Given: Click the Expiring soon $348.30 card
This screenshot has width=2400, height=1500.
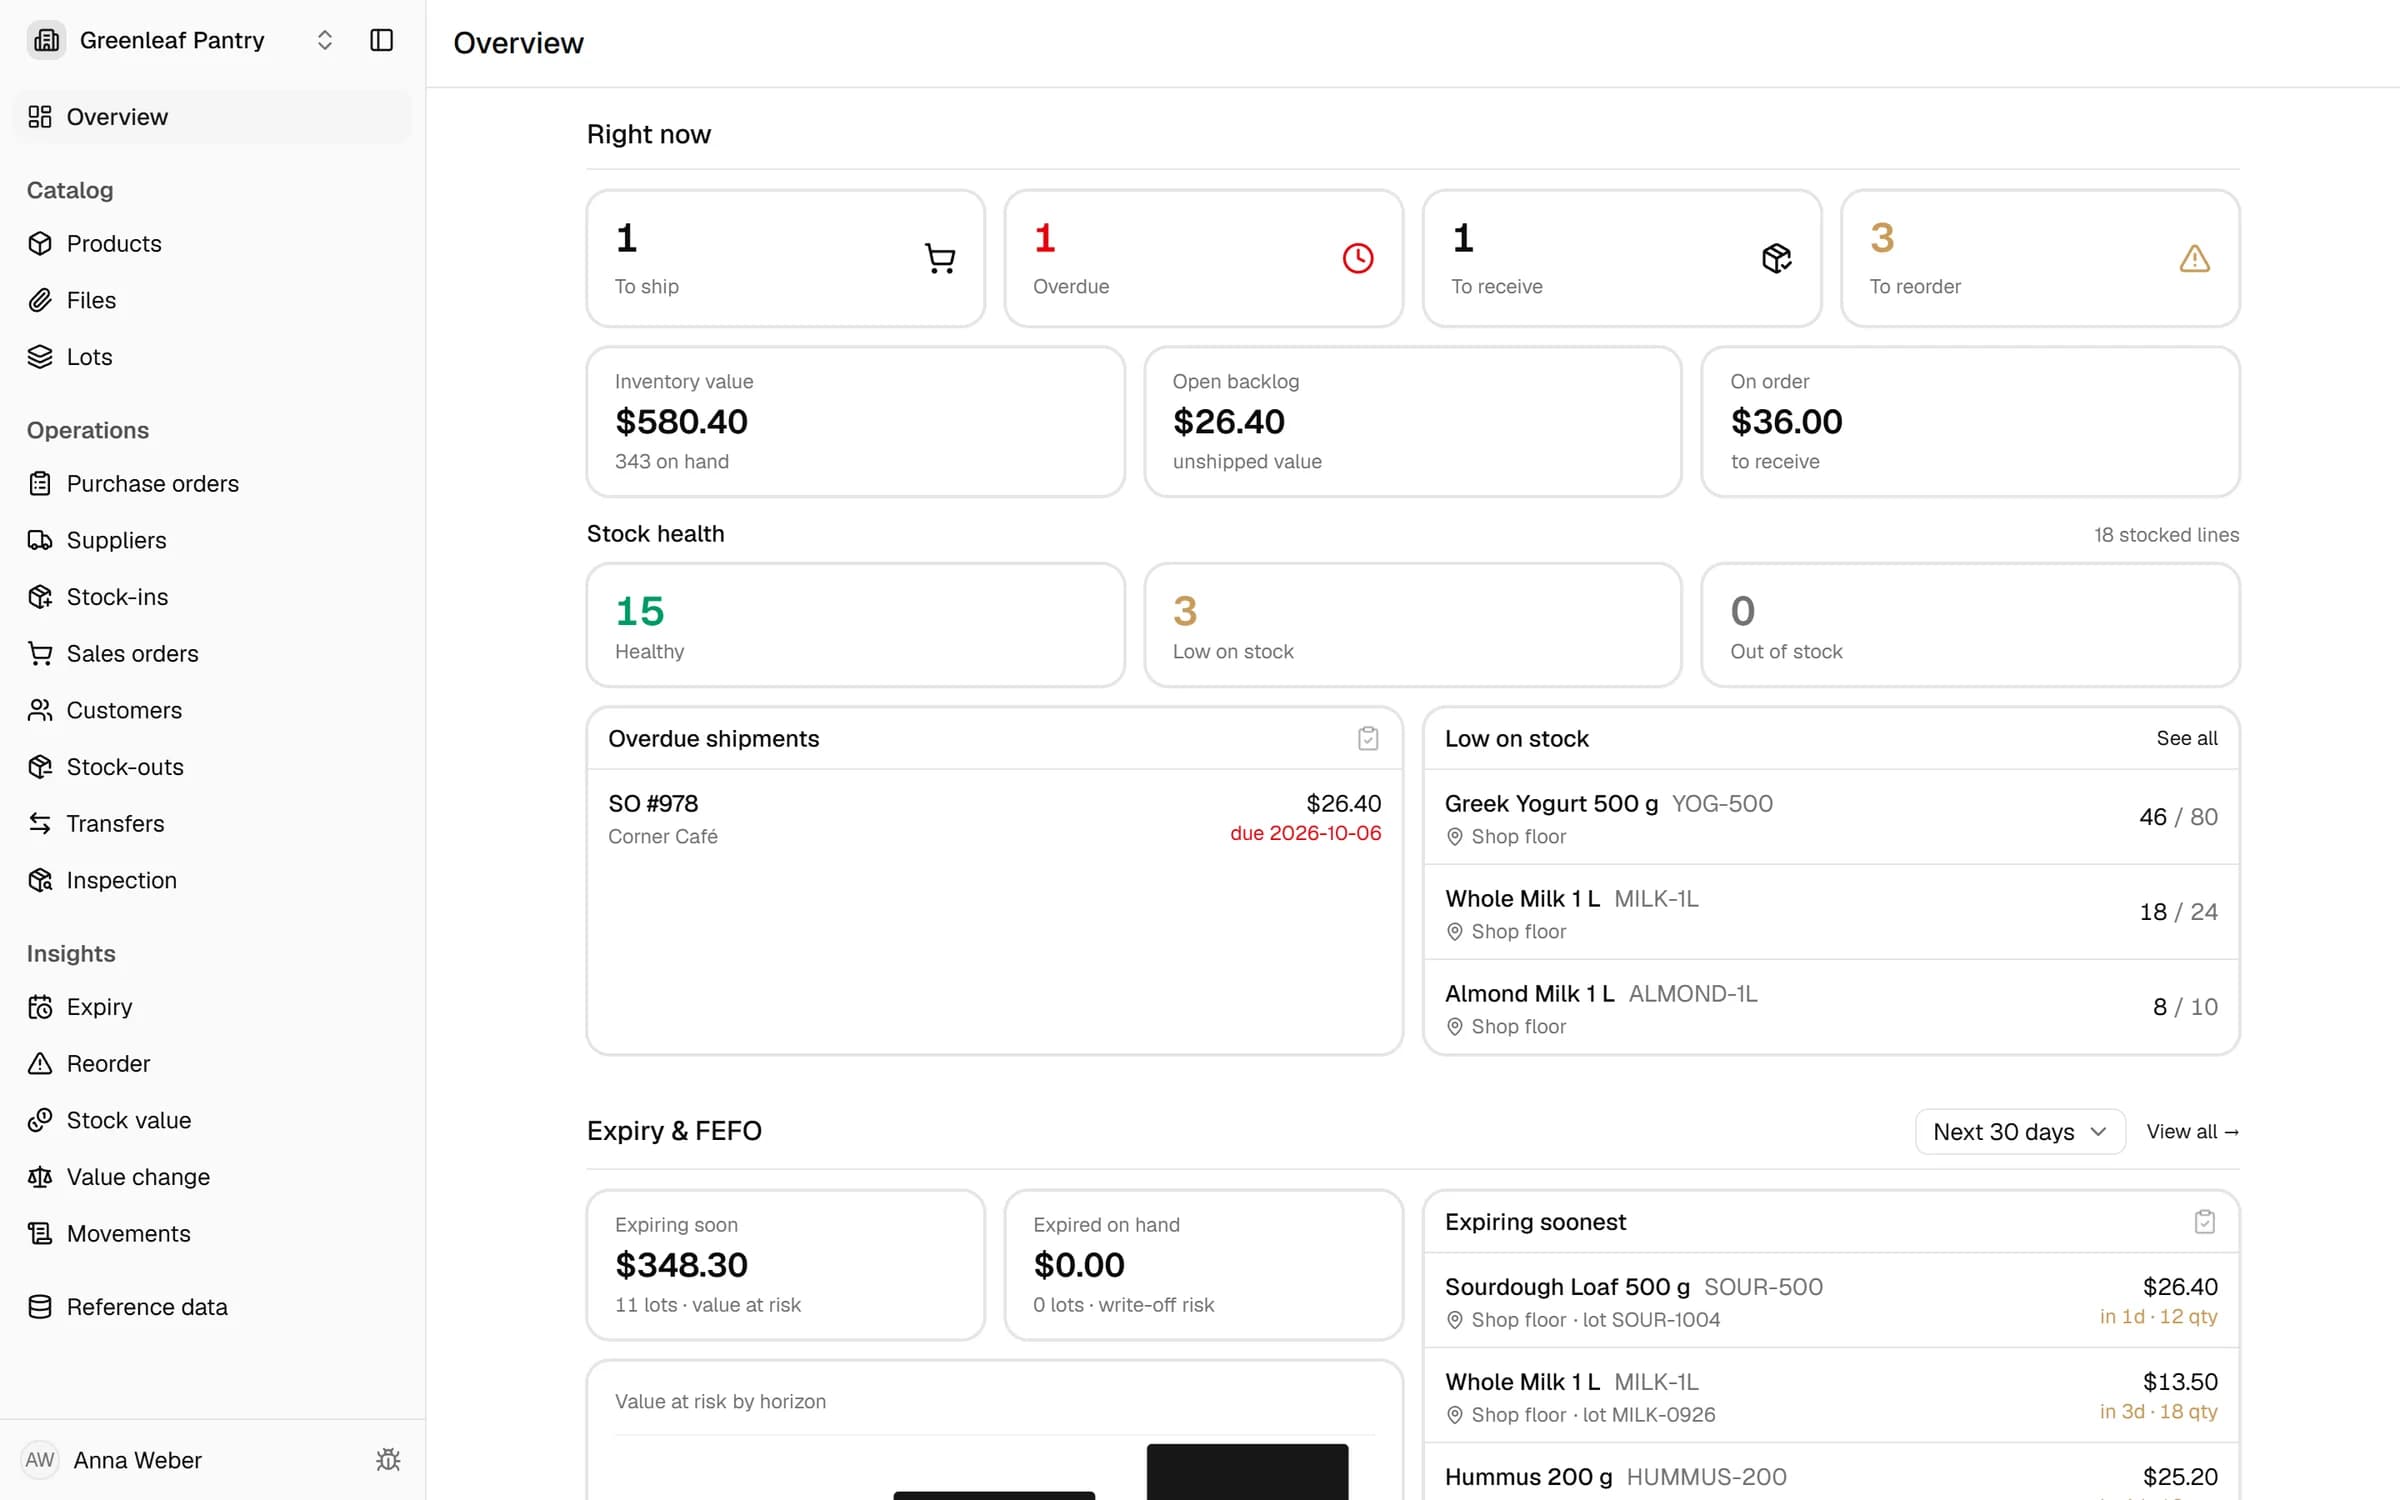Looking at the screenshot, I should point(785,1264).
